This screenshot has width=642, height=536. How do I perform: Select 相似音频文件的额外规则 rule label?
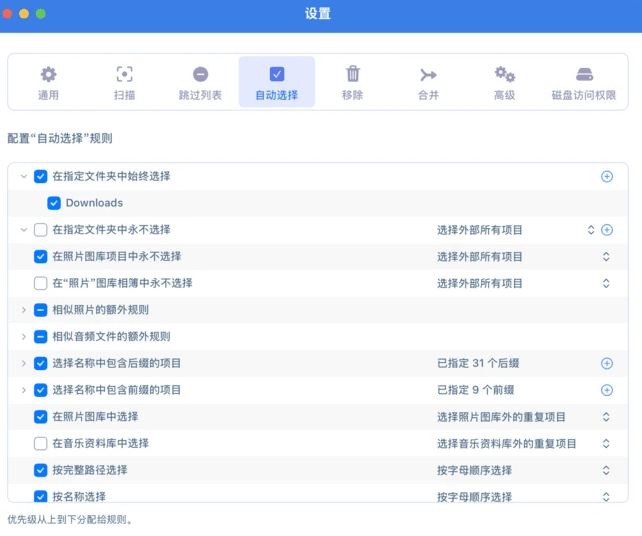[x=111, y=337]
